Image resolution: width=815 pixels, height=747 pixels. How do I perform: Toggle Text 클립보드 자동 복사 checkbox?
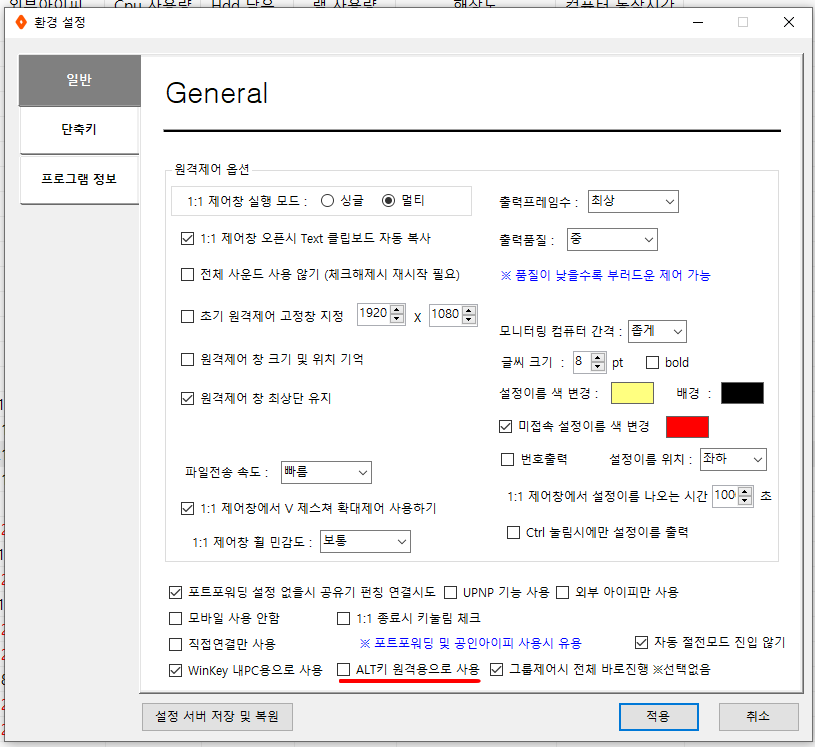pyautogui.click(x=187, y=239)
